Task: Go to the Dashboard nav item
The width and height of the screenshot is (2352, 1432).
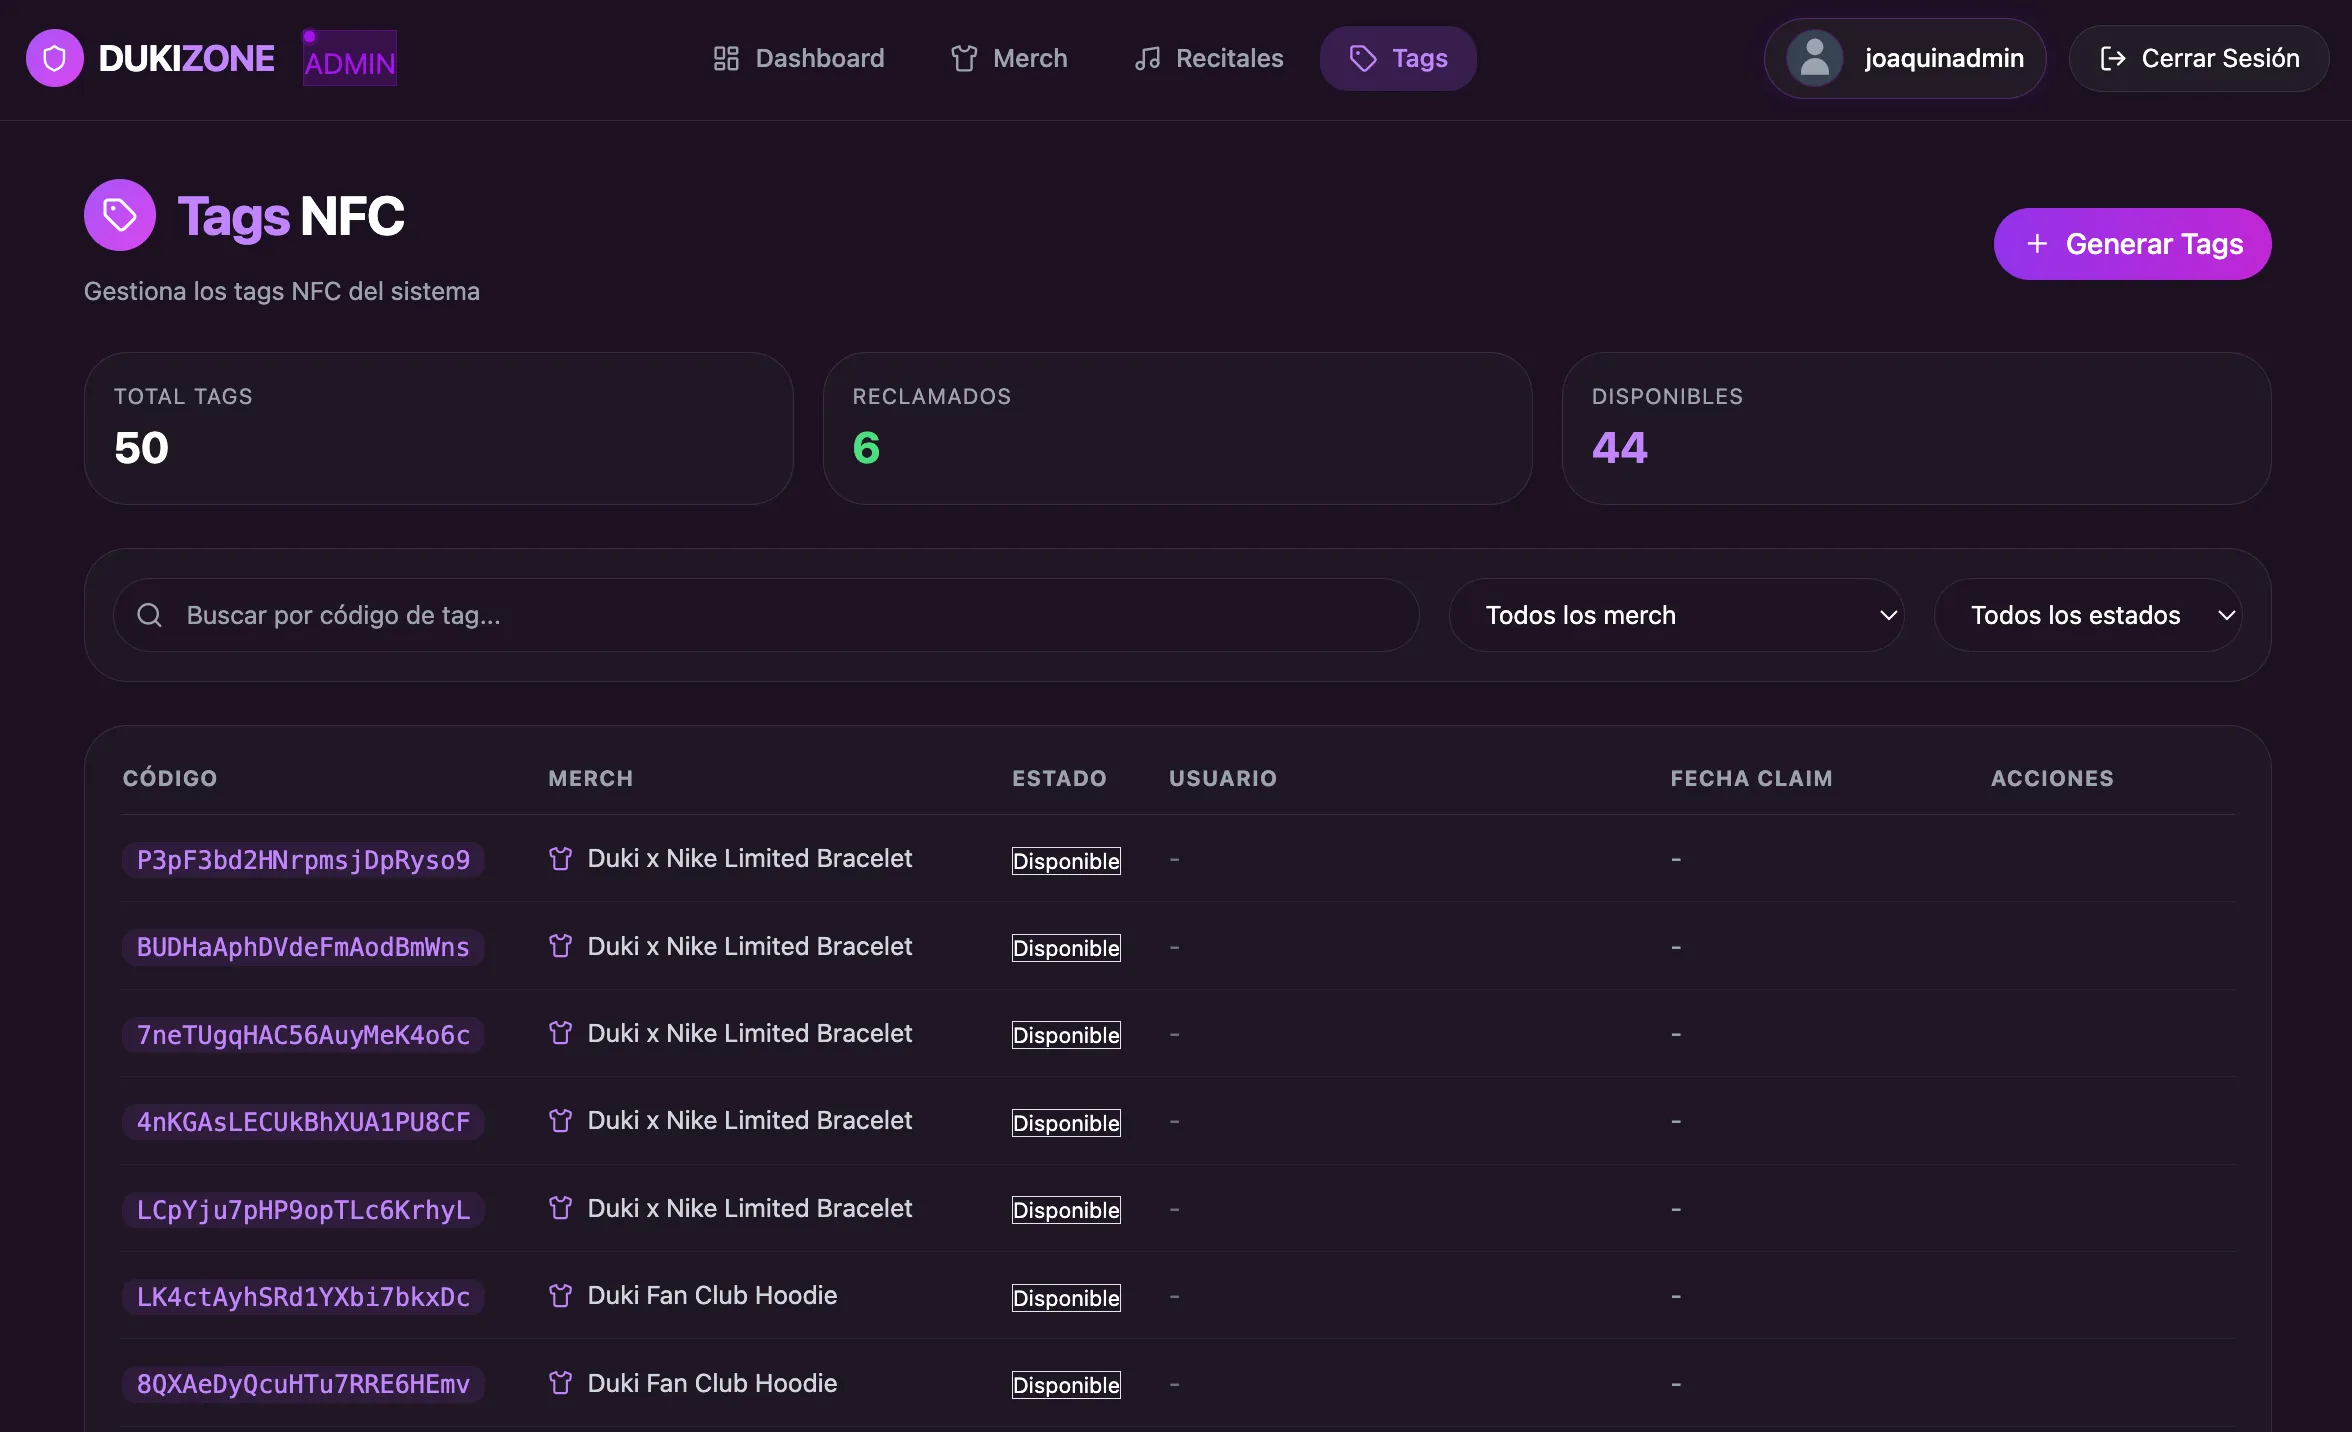Action: (799, 58)
